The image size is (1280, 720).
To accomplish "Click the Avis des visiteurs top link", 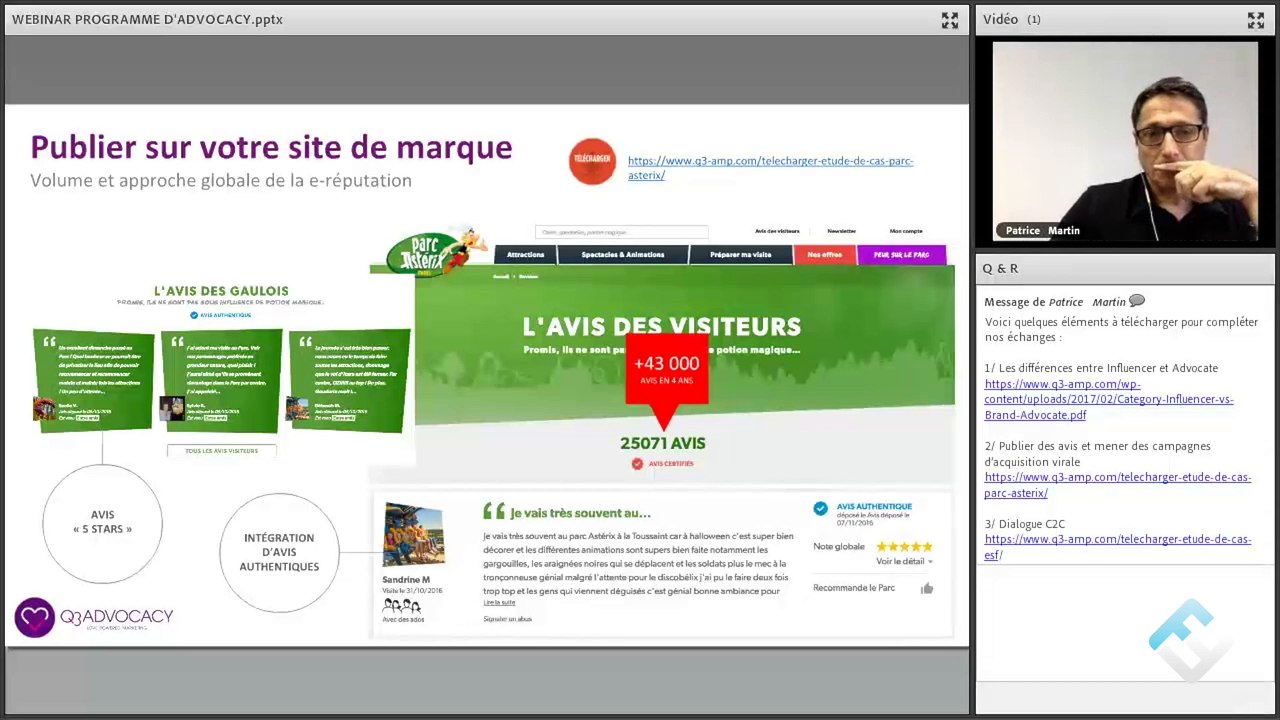I will (777, 231).
